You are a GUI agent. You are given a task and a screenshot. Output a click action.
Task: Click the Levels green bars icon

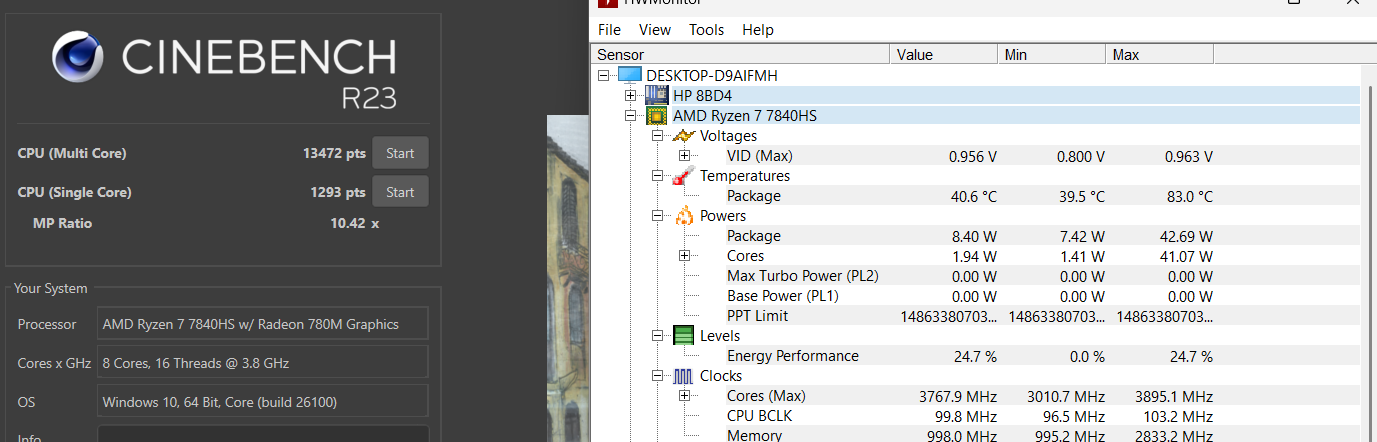pos(684,336)
